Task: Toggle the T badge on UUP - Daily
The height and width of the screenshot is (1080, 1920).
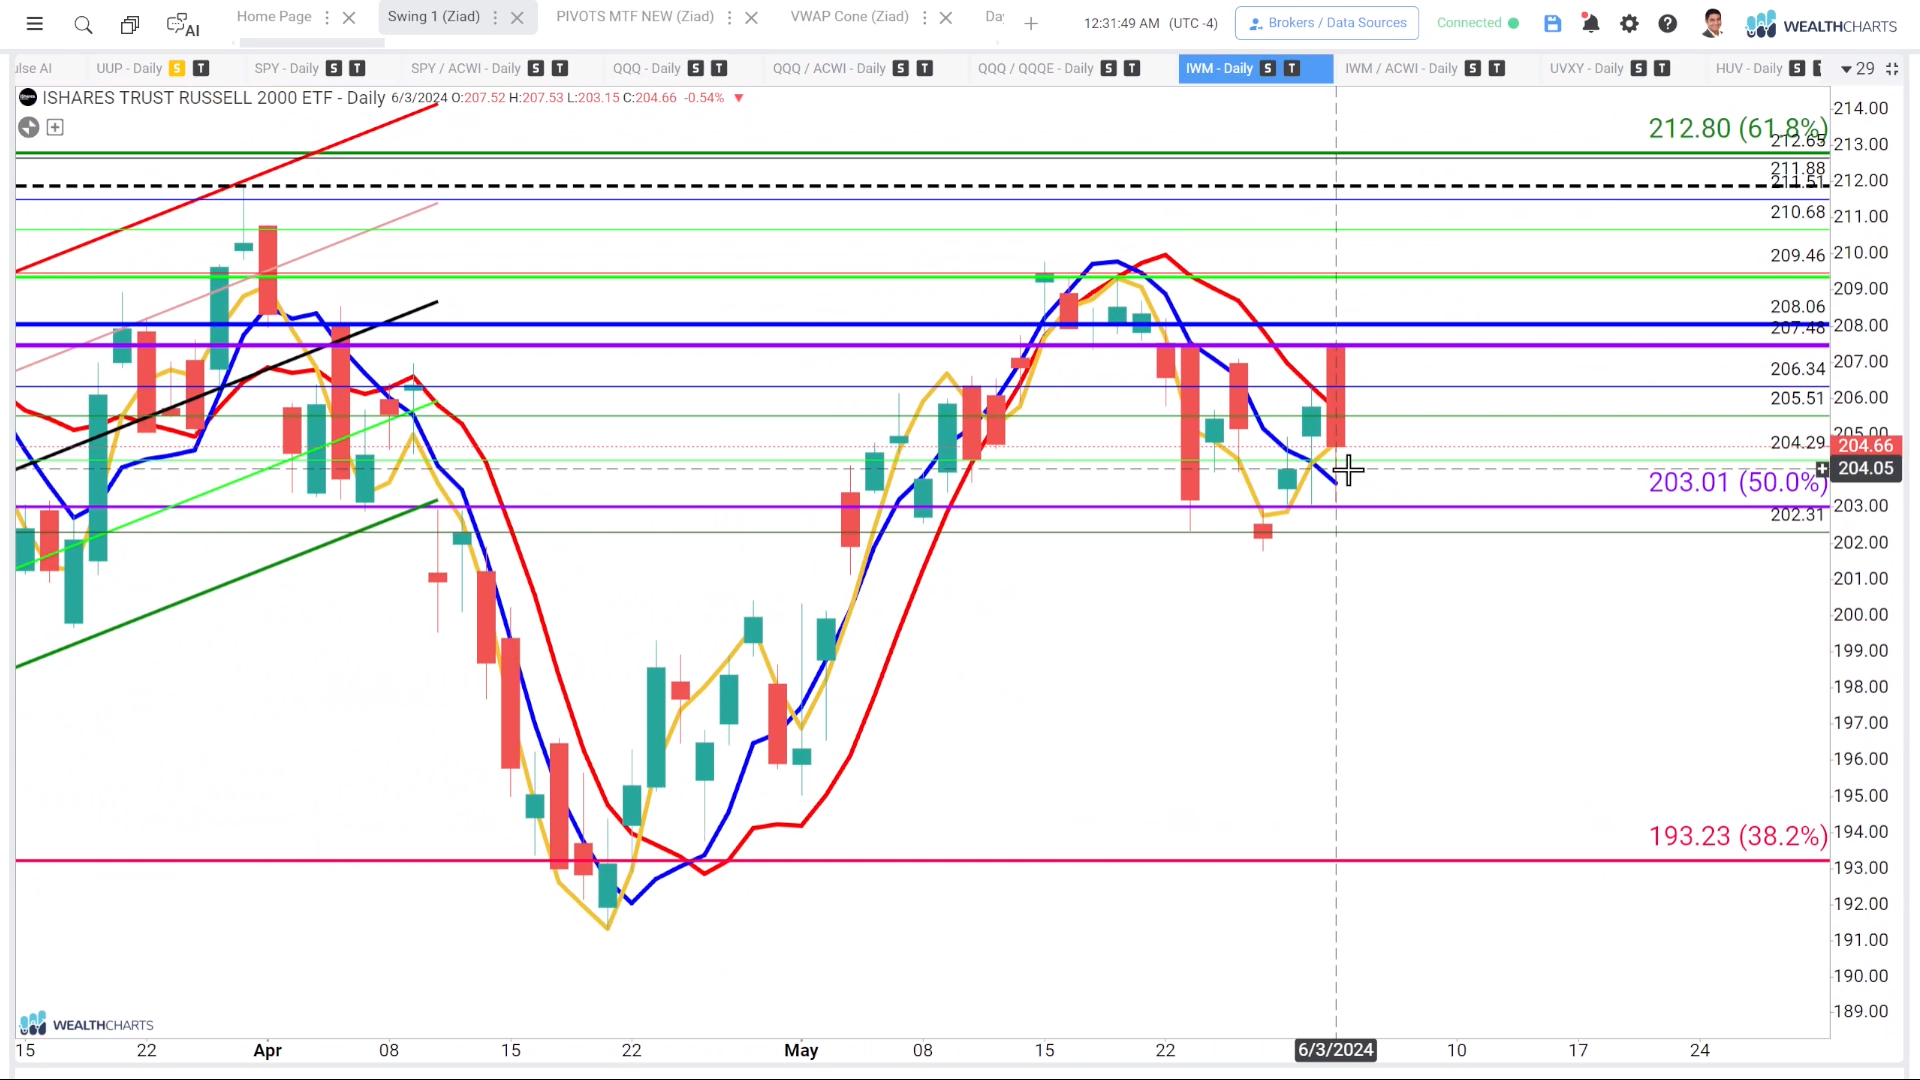Action: pyautogui.click(x=201, y=68)
